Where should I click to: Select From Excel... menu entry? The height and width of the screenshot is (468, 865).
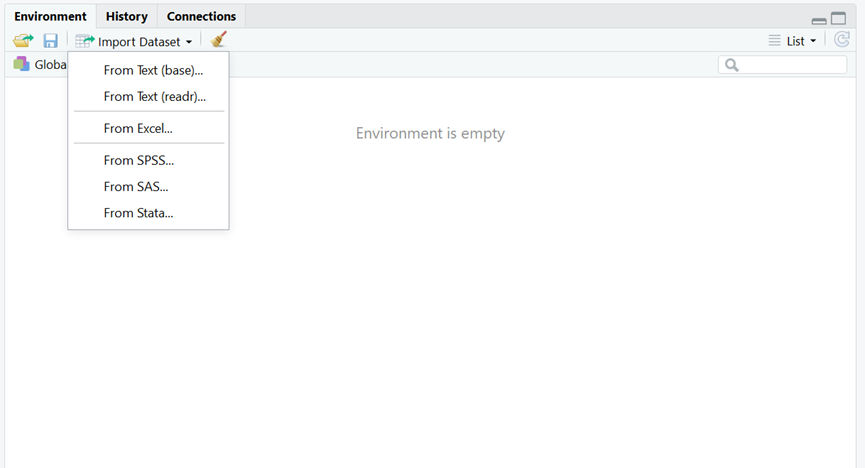click(148, 129)
